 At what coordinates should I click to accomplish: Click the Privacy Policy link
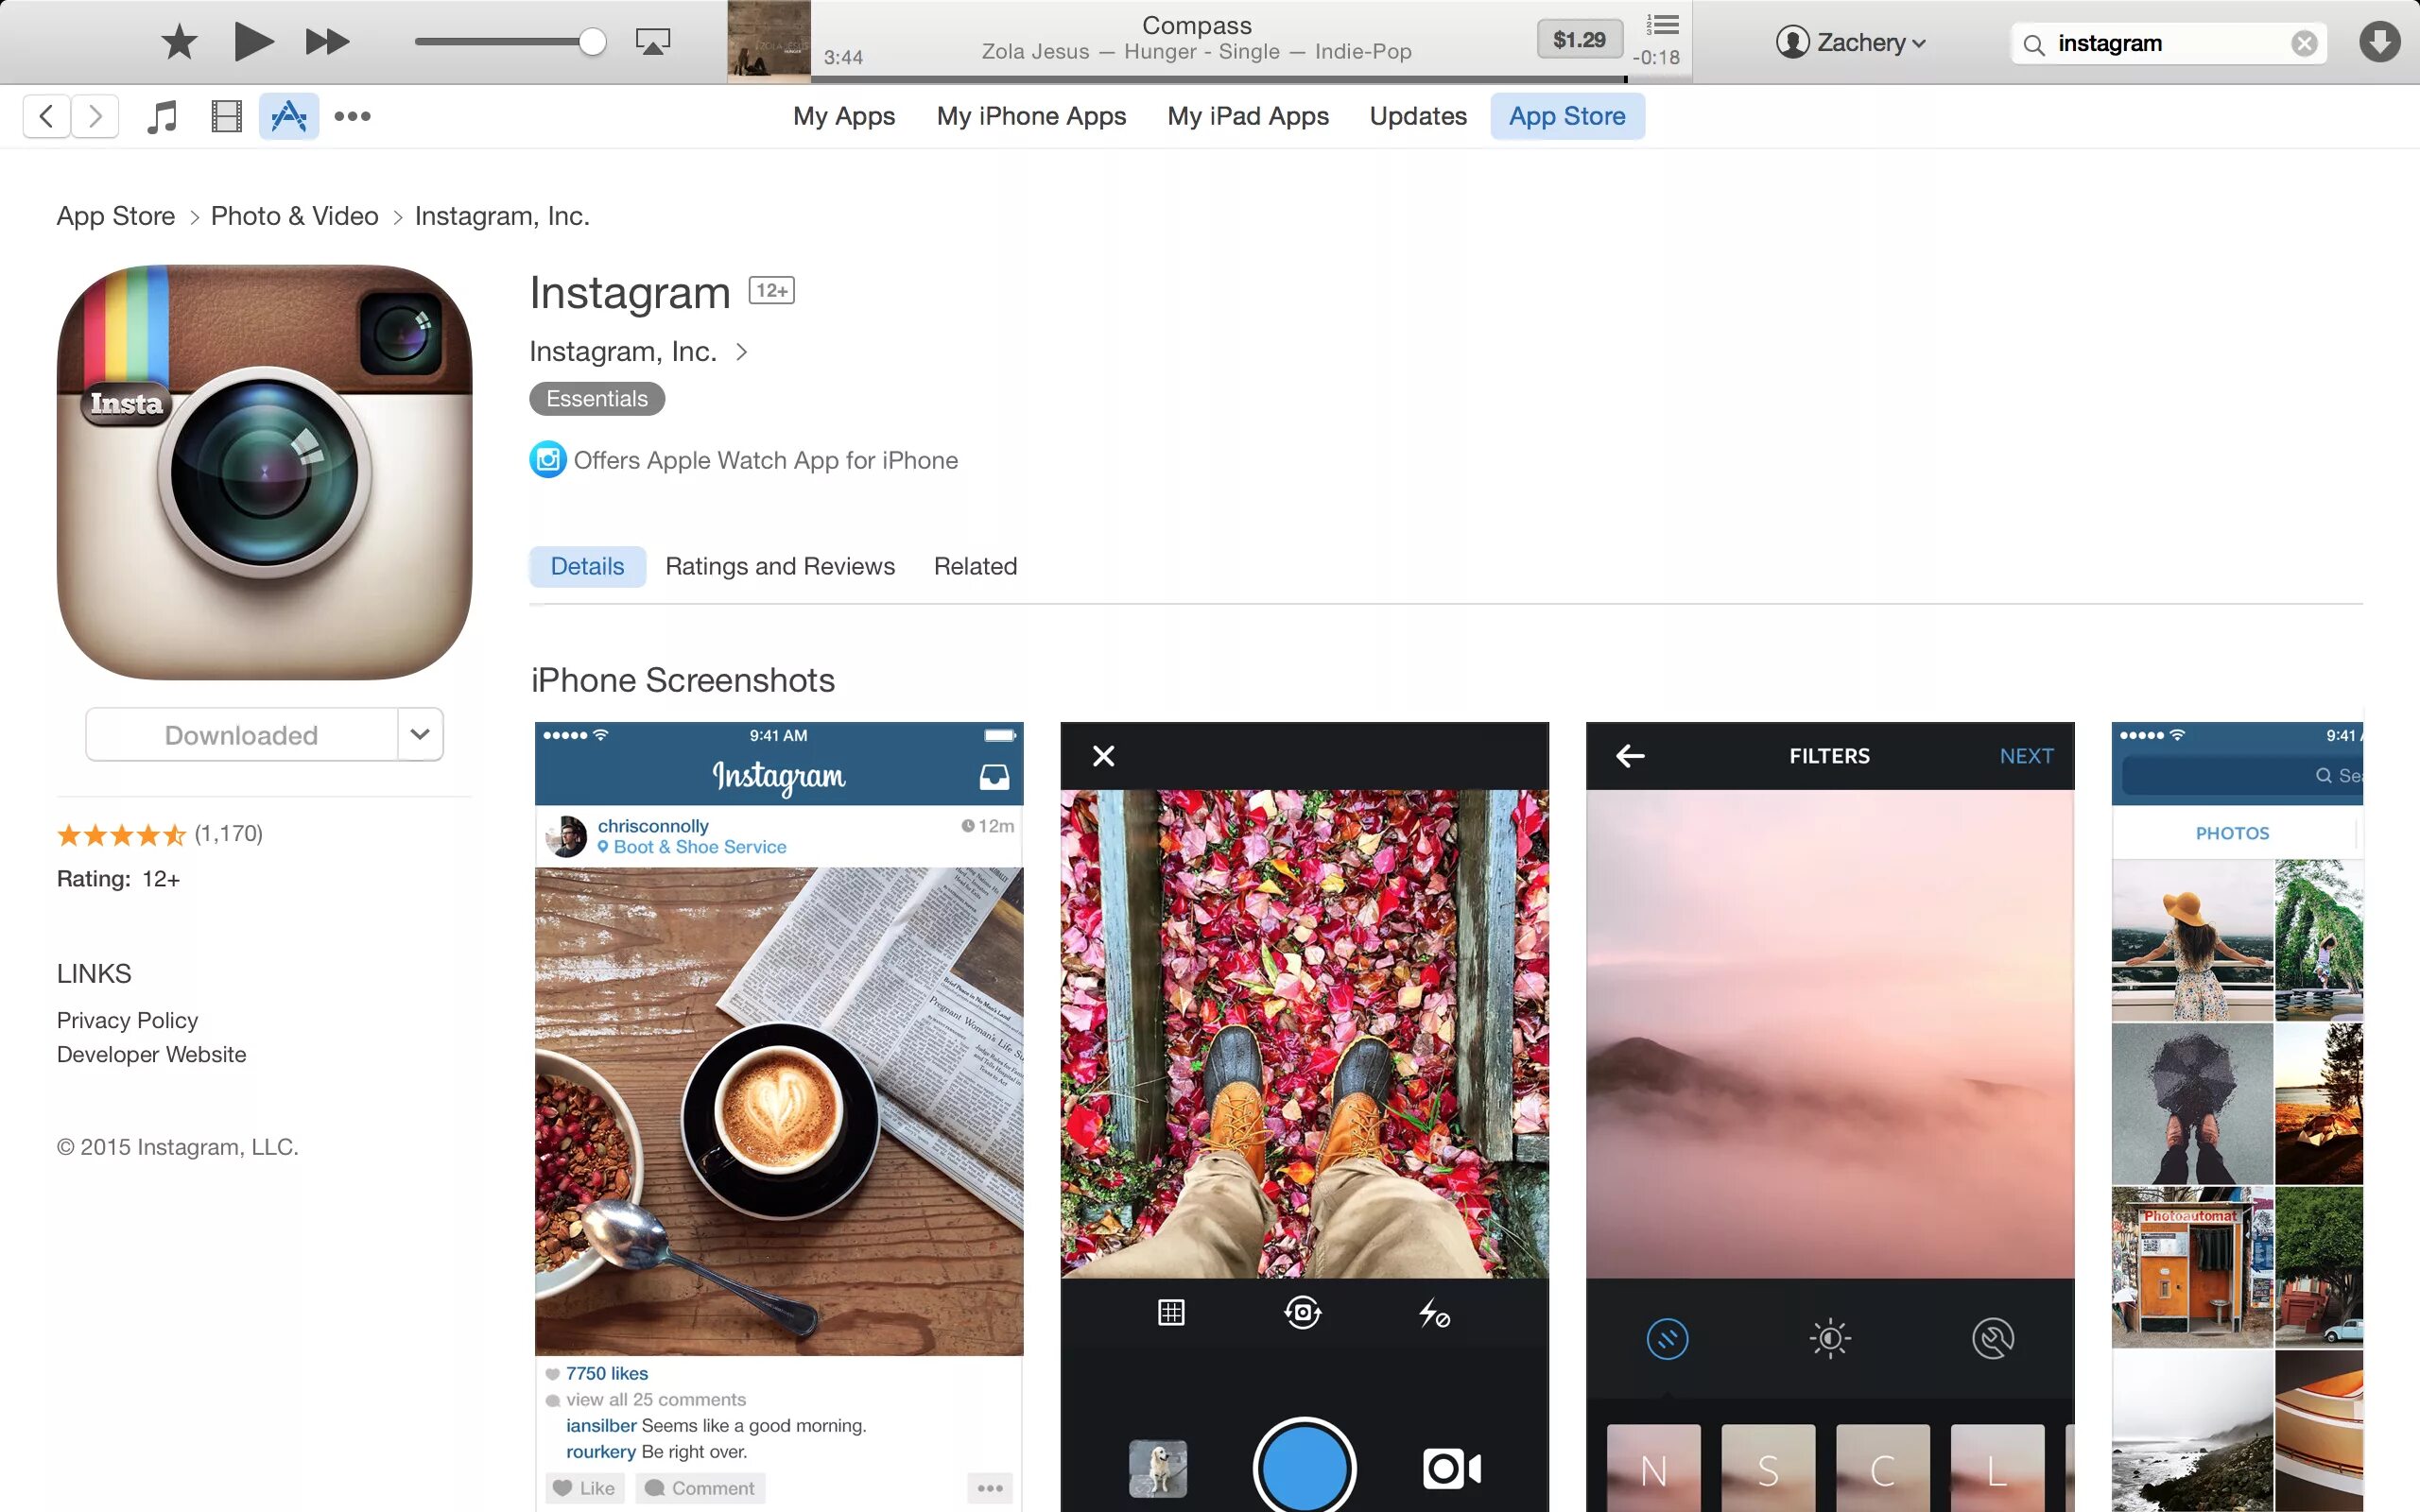[x=129, y=1019]
